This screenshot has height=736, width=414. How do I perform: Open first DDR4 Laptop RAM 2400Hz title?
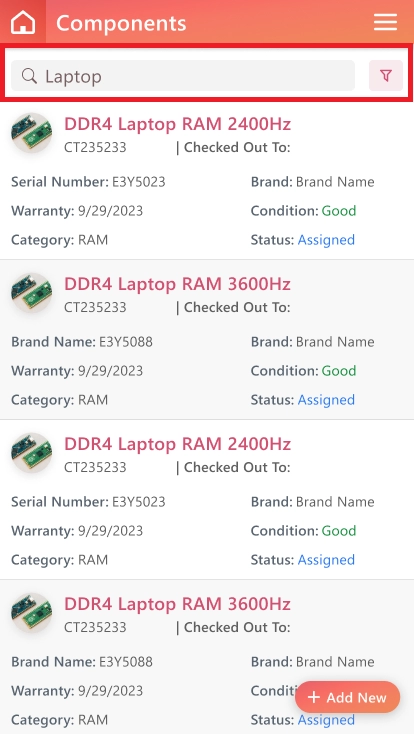177,124
